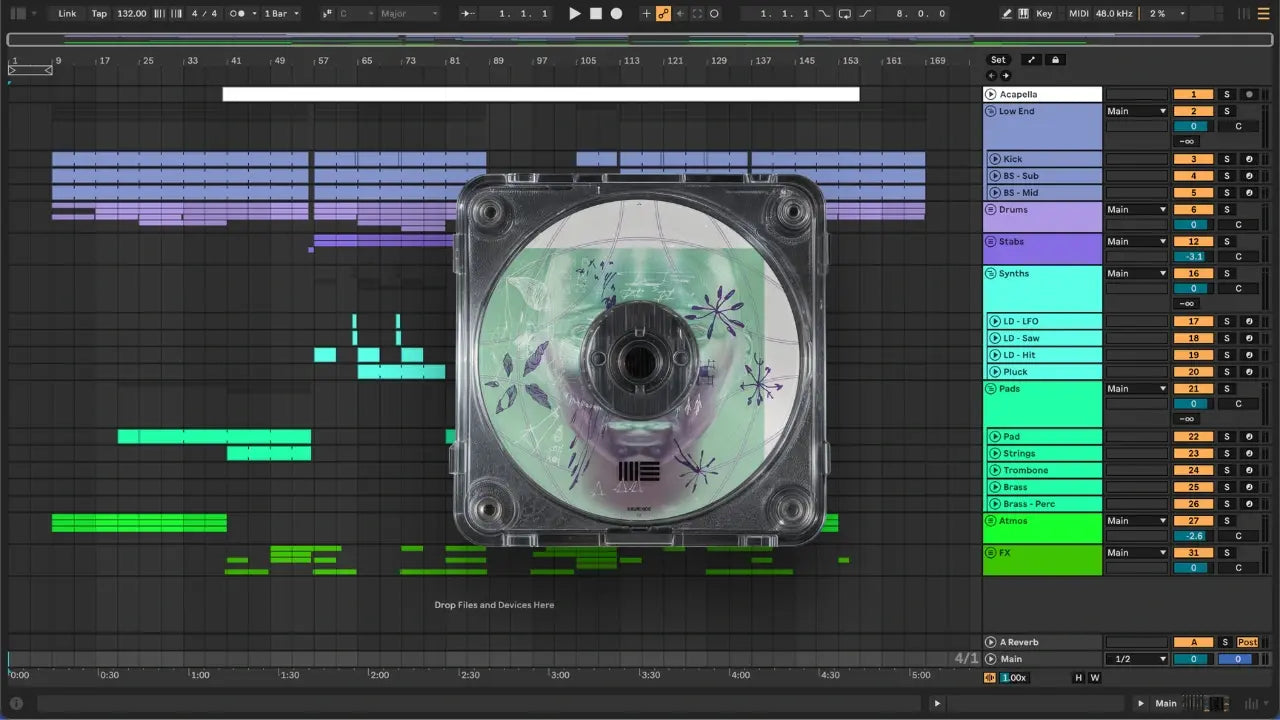
Task: Click the Tap tempo button
Action: [x=99, y=14]
